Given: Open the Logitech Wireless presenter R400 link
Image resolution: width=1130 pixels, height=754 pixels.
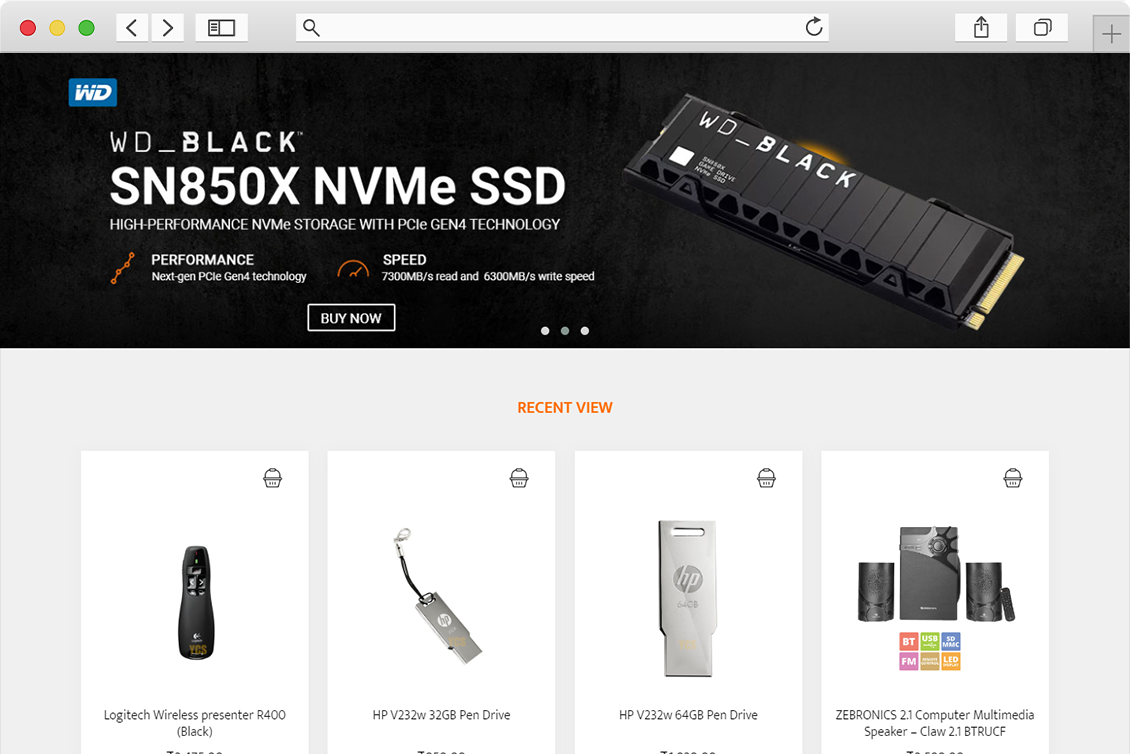Looking at the screenshot, I should click(x=195, y=723).
